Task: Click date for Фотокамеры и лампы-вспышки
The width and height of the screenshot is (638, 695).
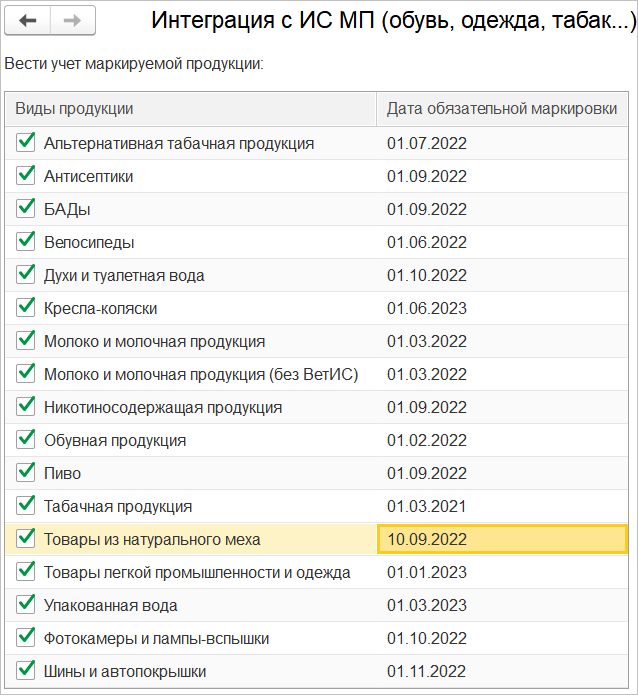Action: click(427, 638)
